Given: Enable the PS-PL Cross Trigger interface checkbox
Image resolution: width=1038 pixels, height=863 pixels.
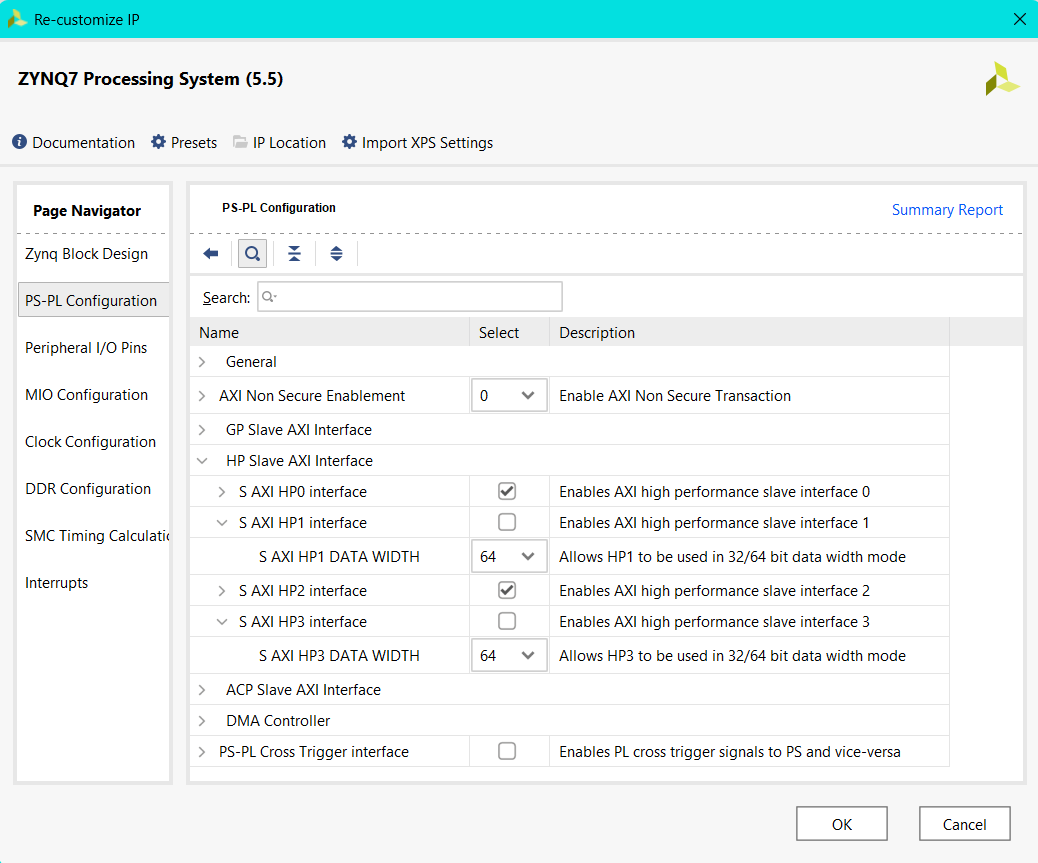Looking at the screenshot, I should click(x=507, y=751).
